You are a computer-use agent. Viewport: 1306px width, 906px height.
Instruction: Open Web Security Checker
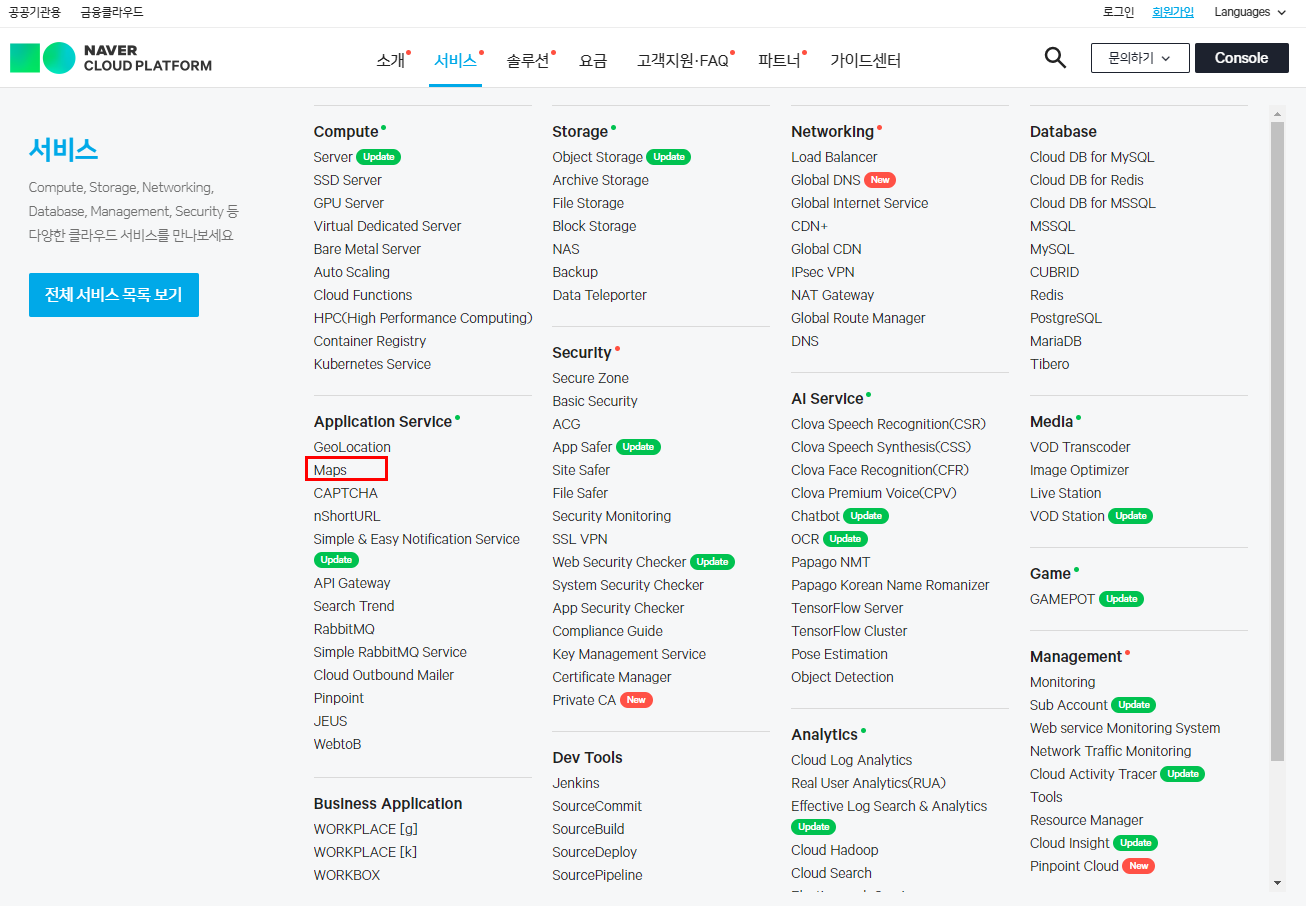pyautogui.click(x=619, y=562)
